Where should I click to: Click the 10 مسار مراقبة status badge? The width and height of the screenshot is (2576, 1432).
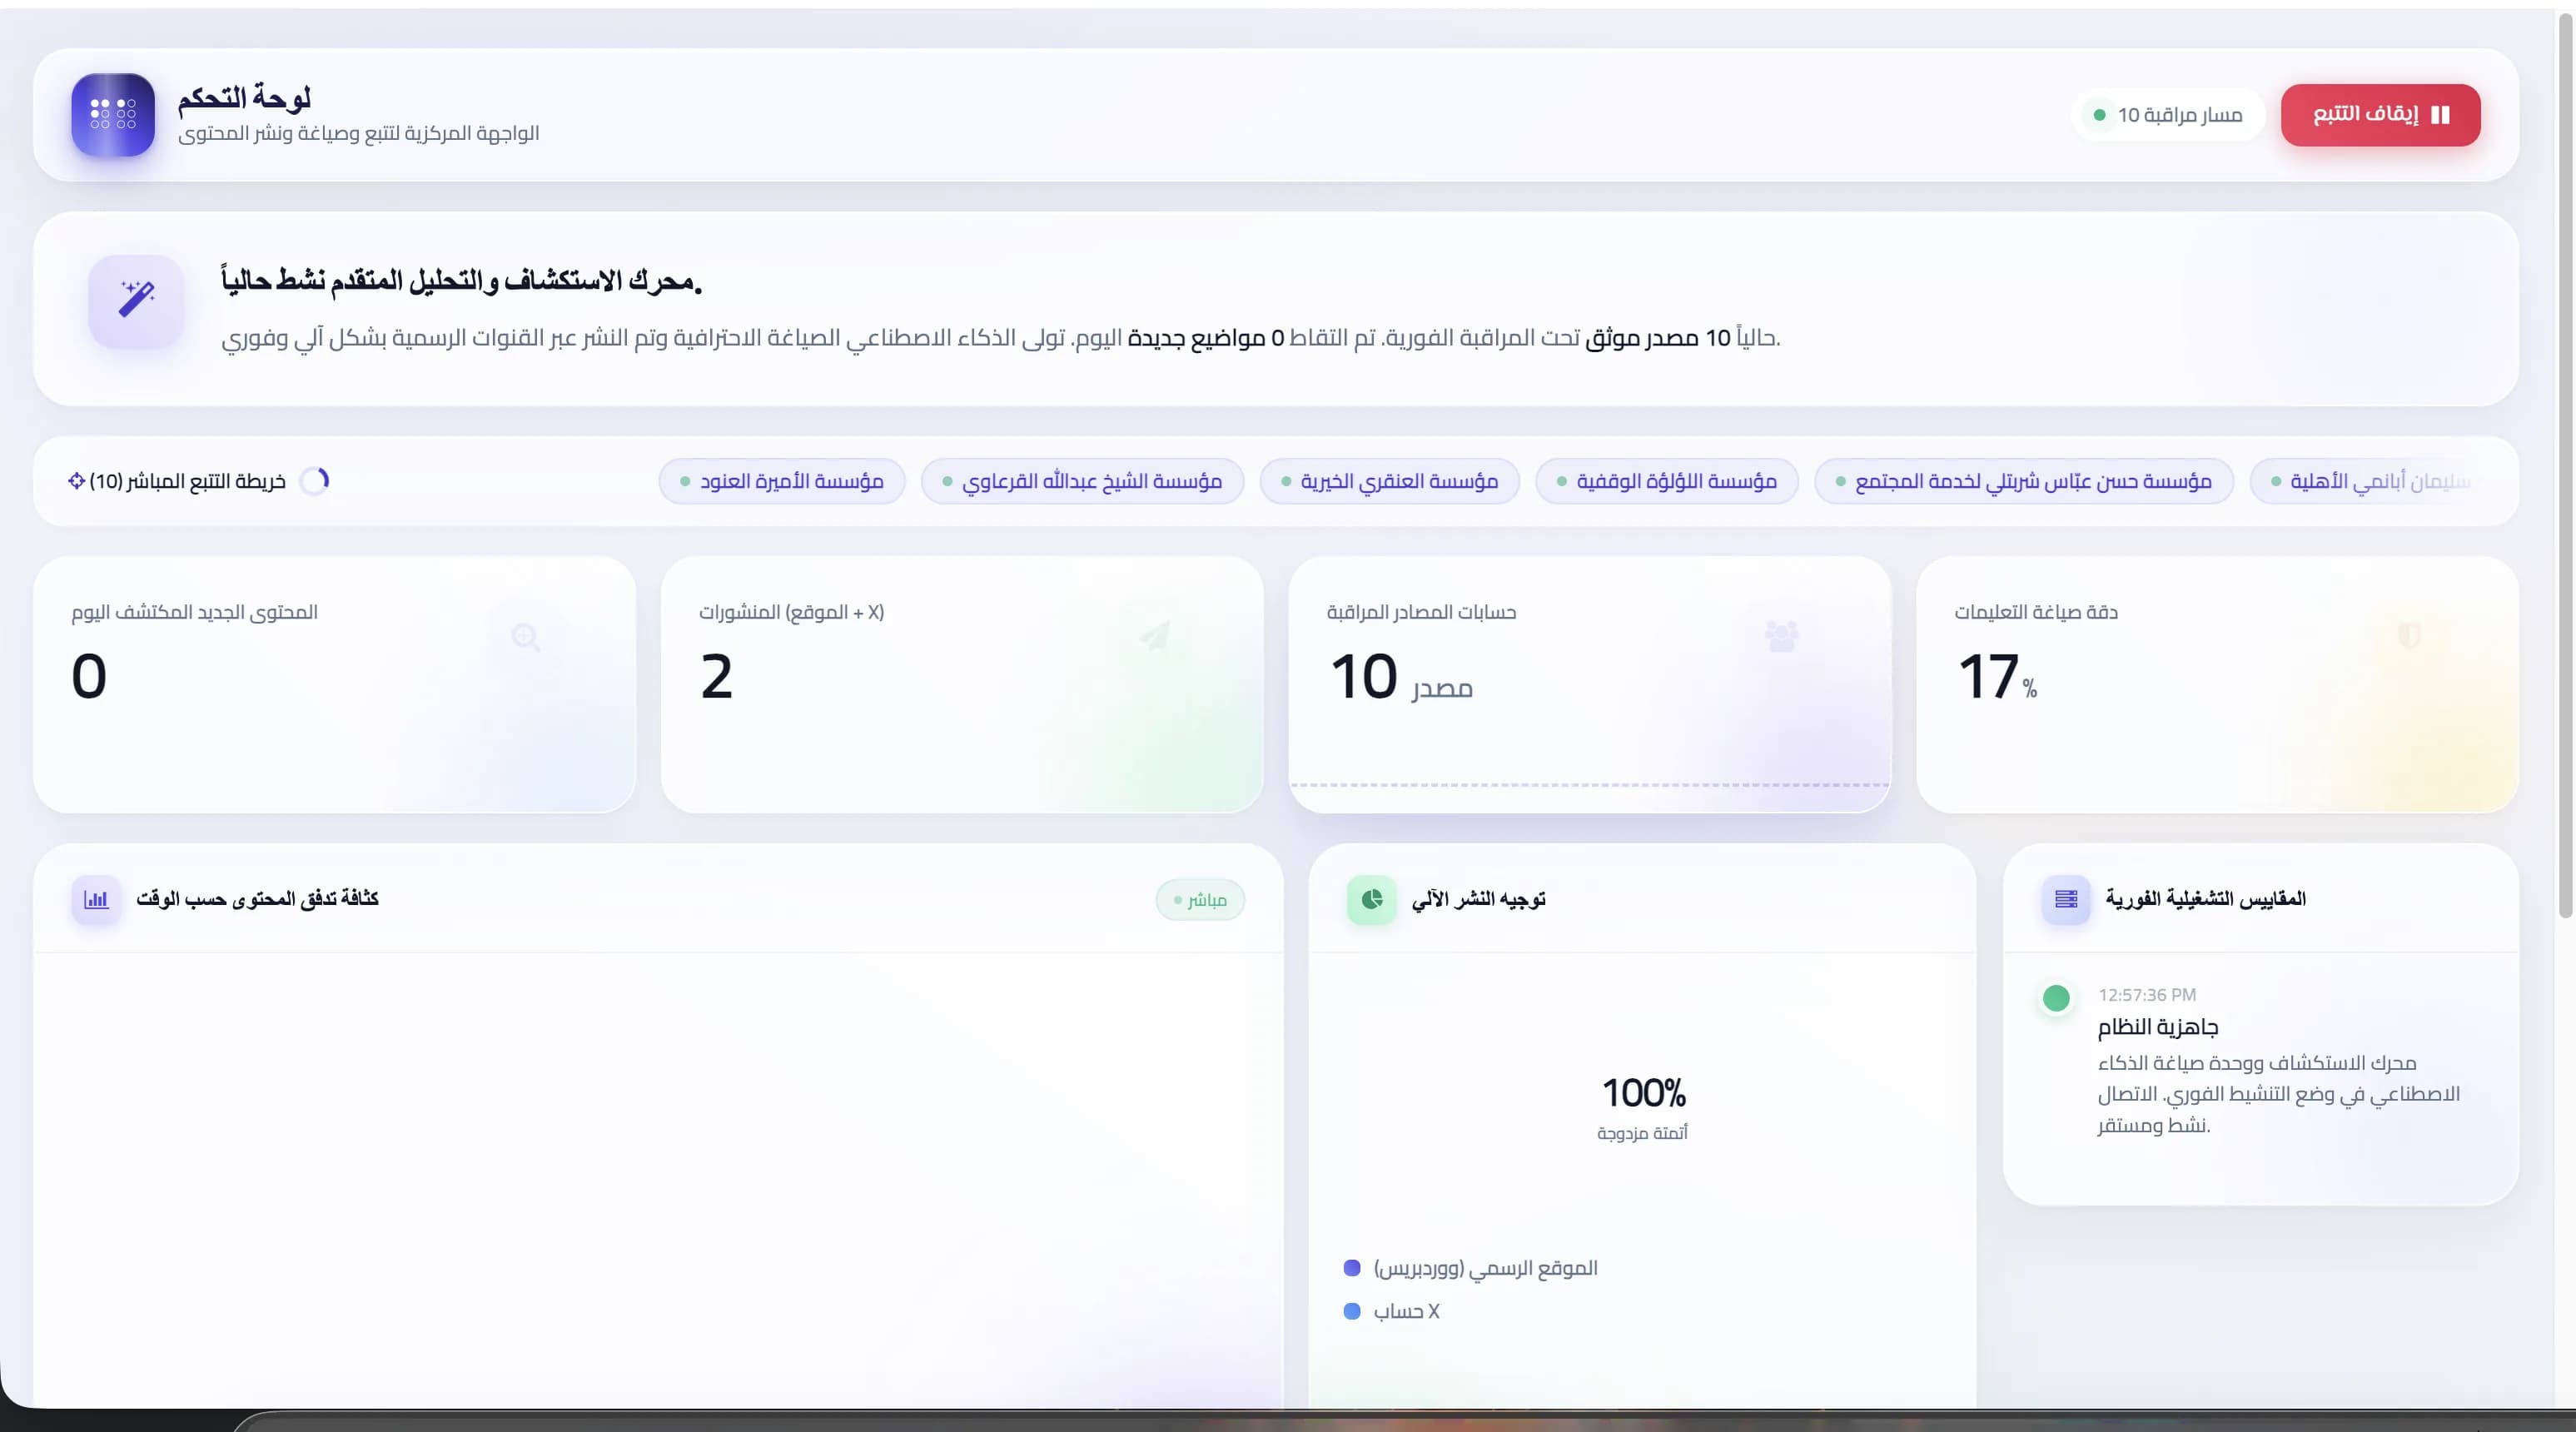point(2168,115)
